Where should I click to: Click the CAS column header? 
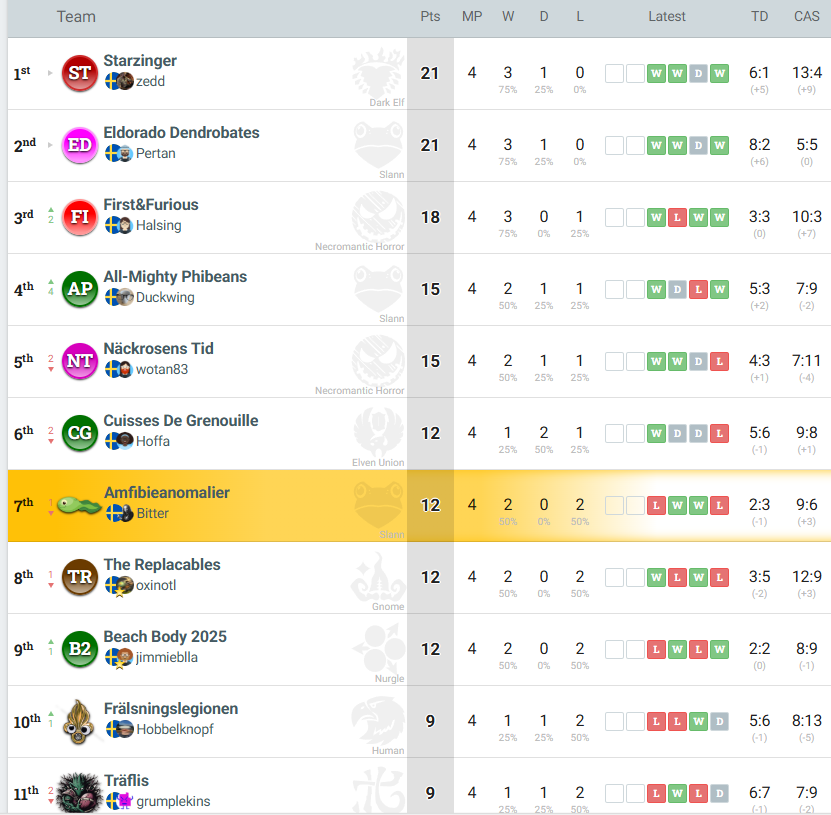click(806, 16)
